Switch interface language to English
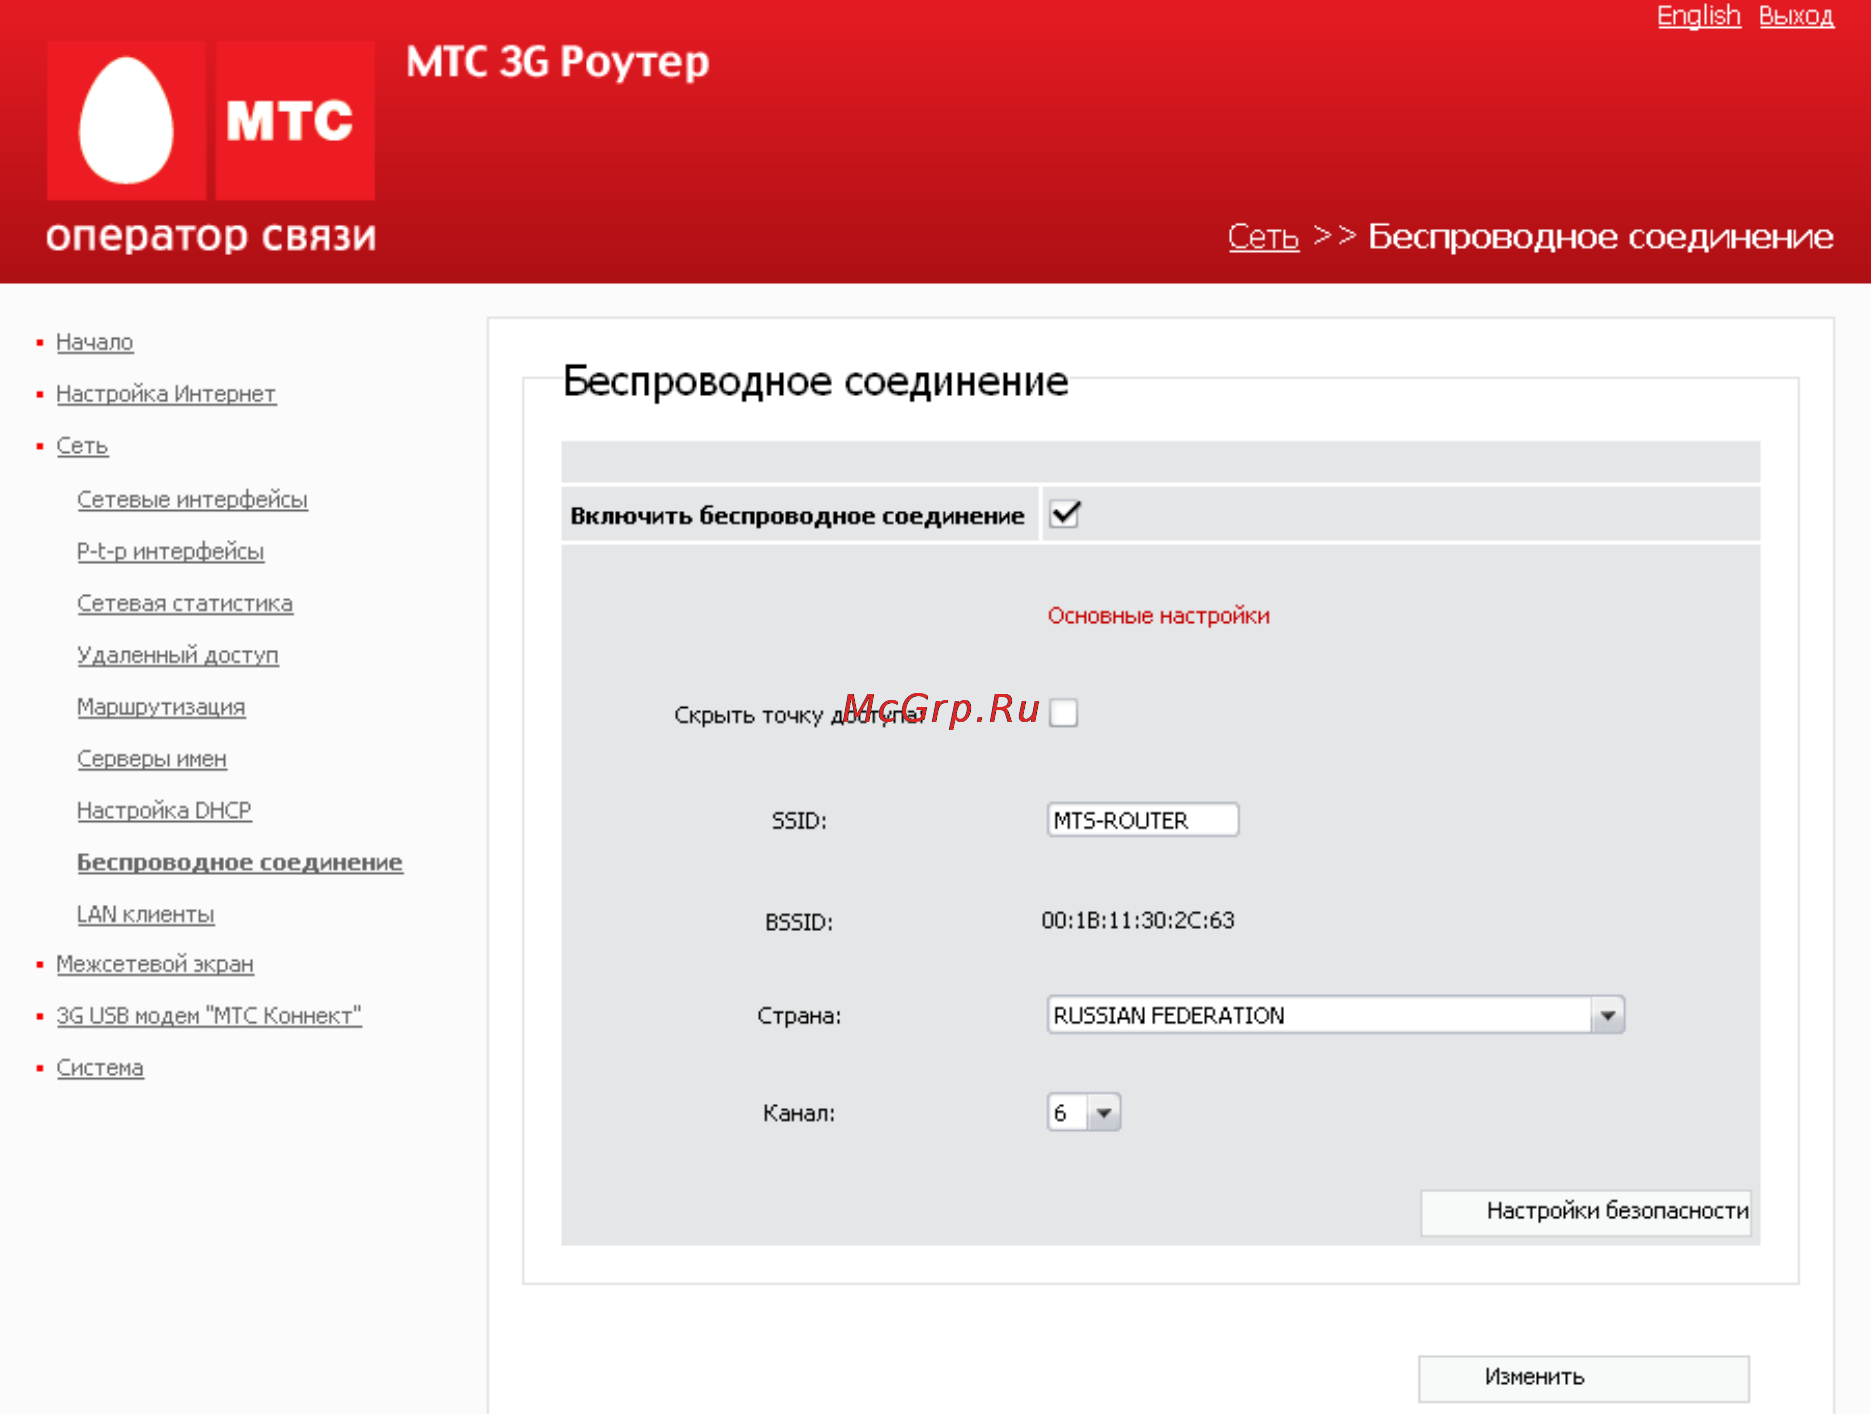This screenshot has width=1871, height=1414. (1698, 16)
